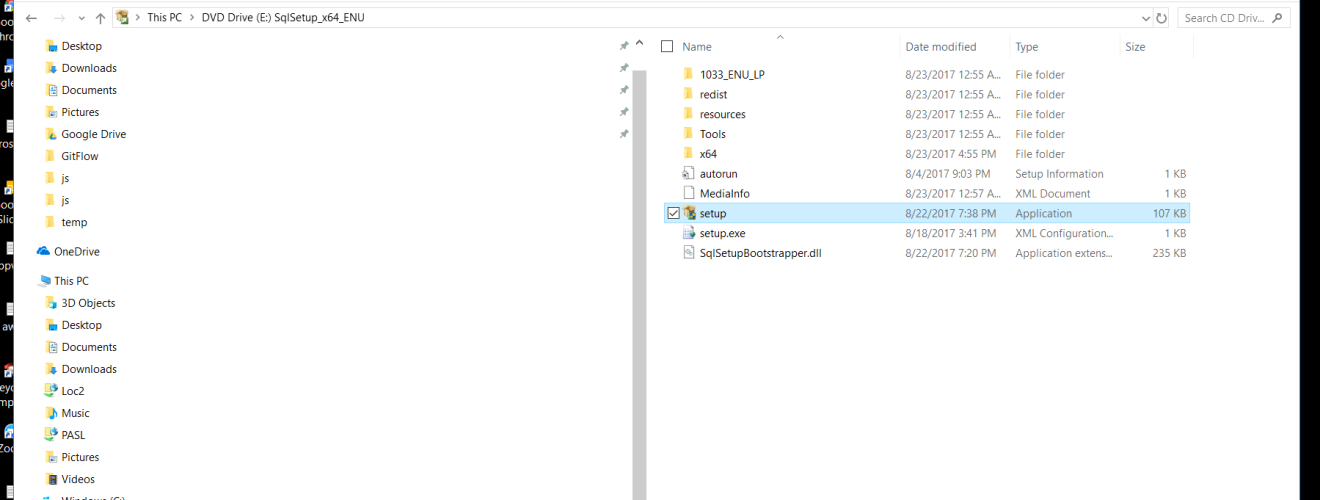Select the autorun setup information file icon
This screenshot has height=500, width=1320.
tap(688, 174)
